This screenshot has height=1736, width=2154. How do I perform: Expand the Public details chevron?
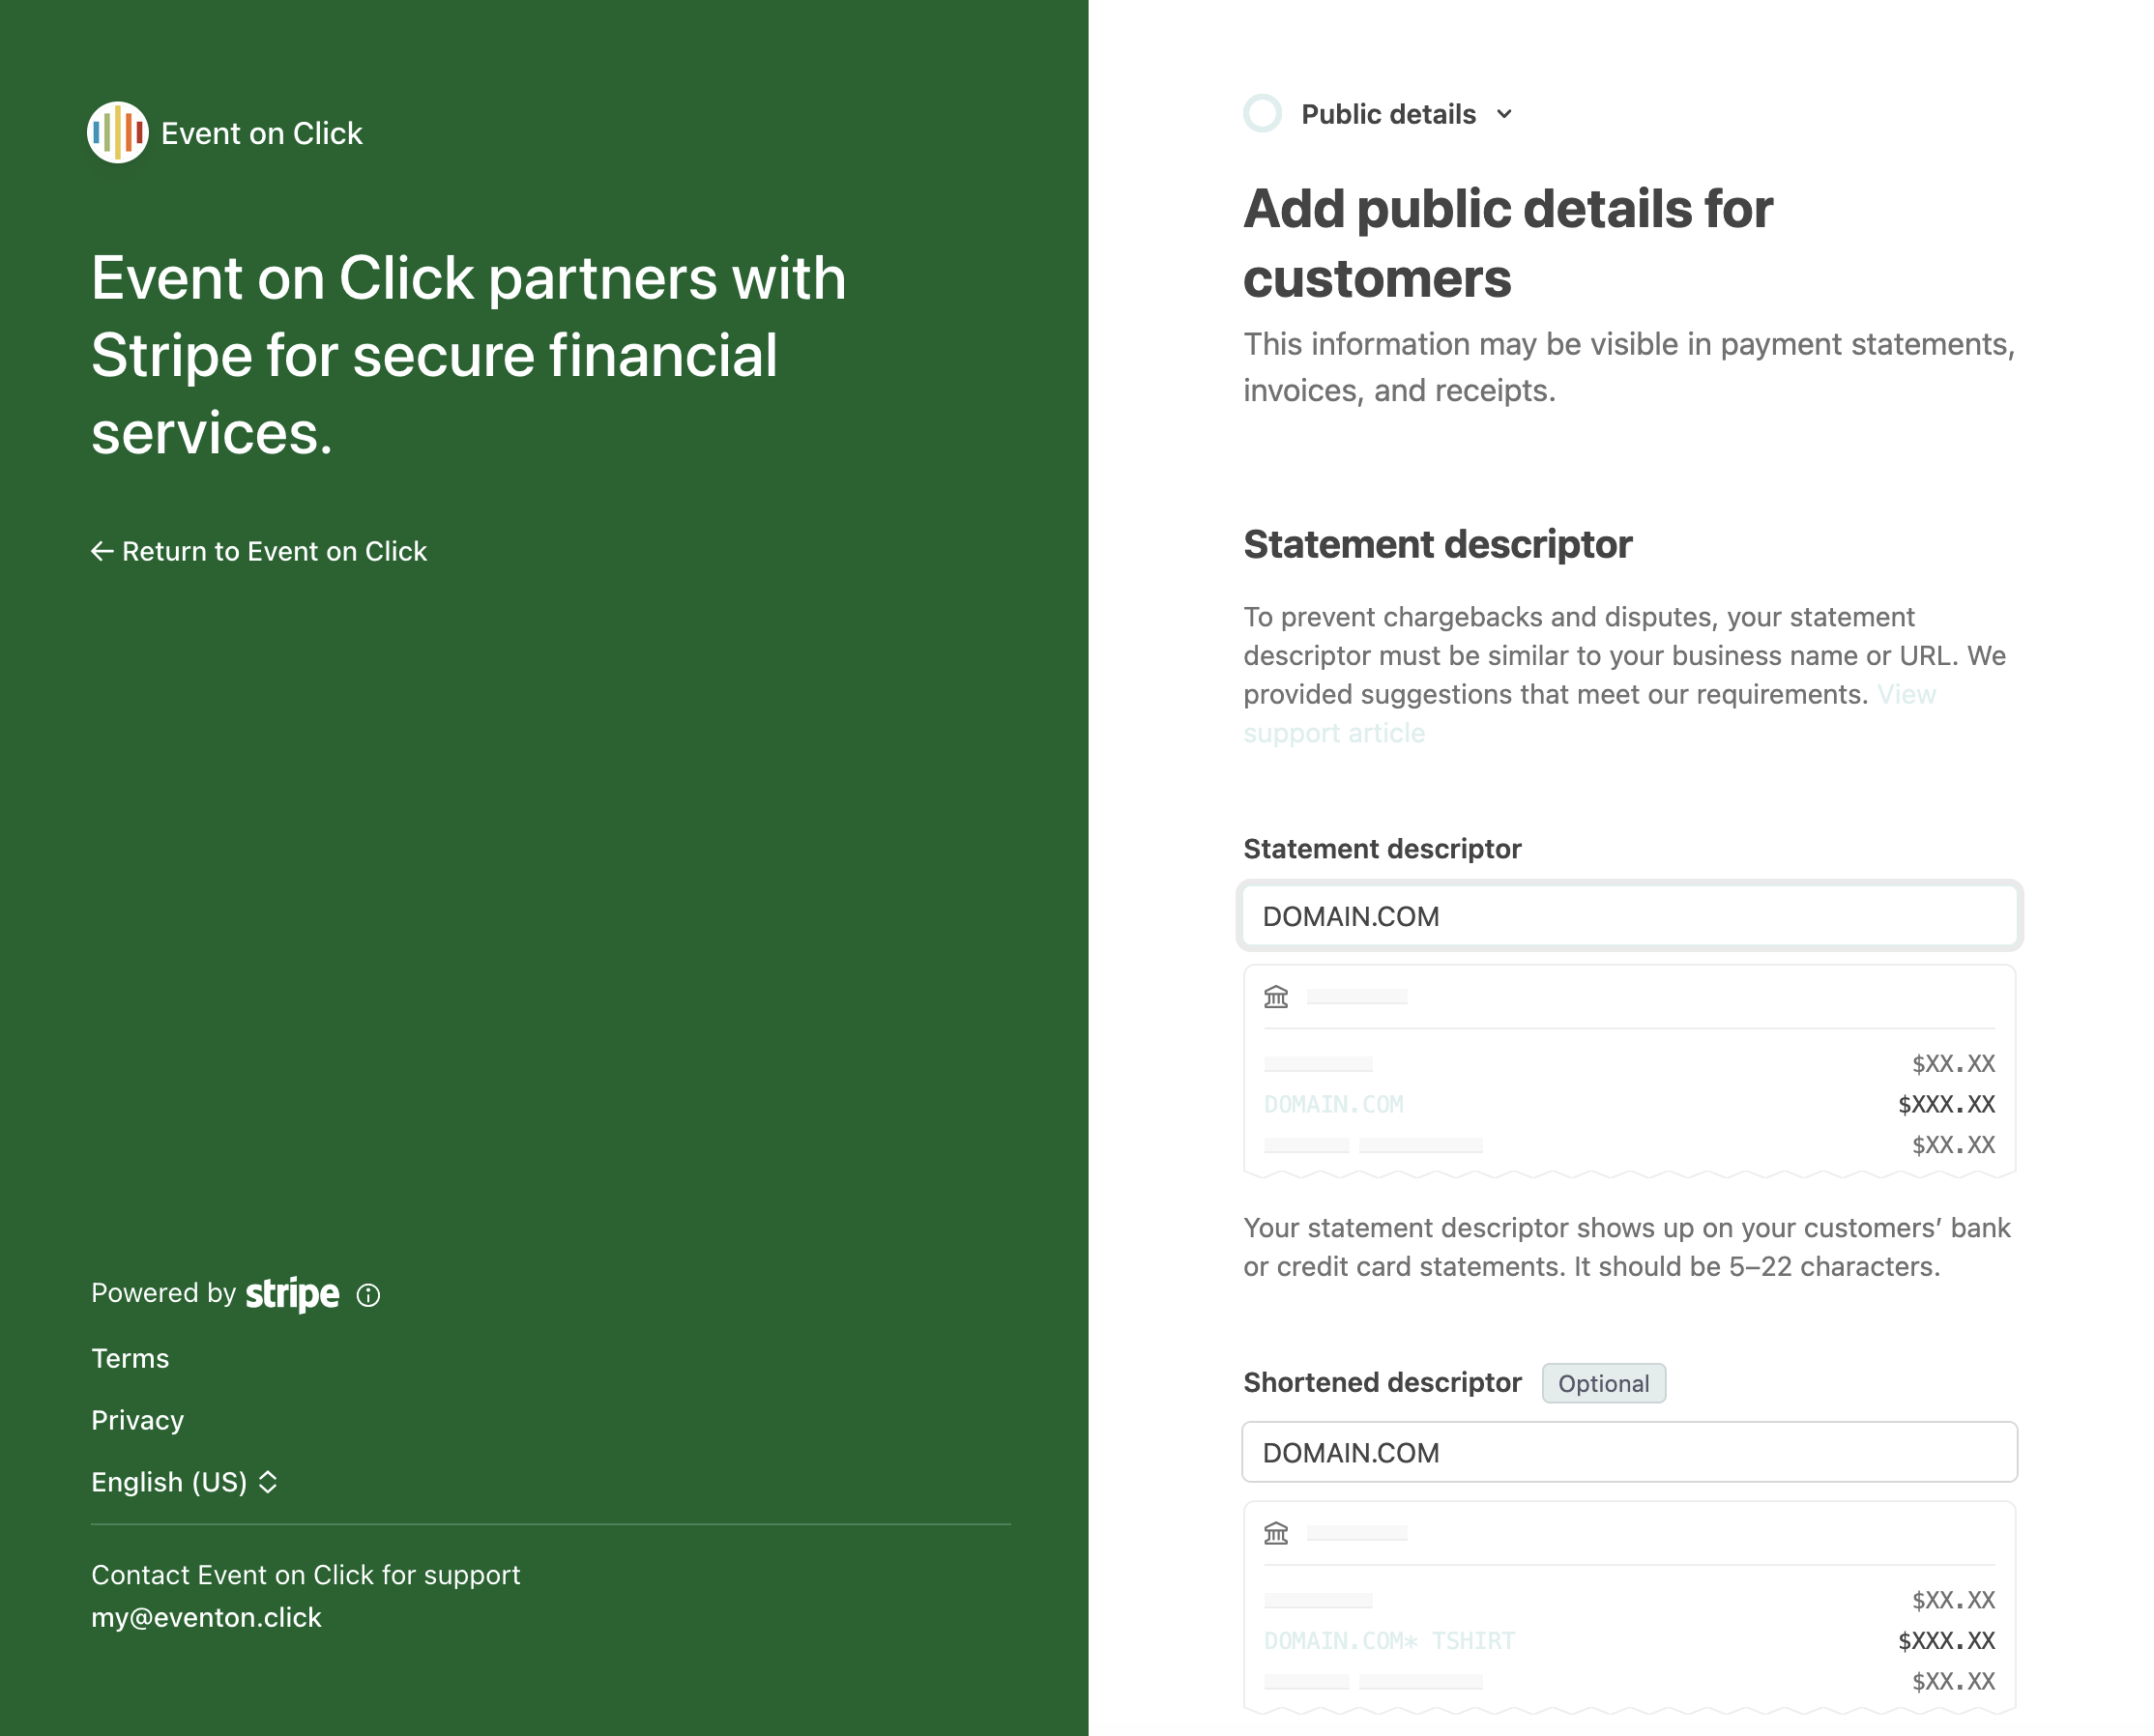(x=1504, y=115)
